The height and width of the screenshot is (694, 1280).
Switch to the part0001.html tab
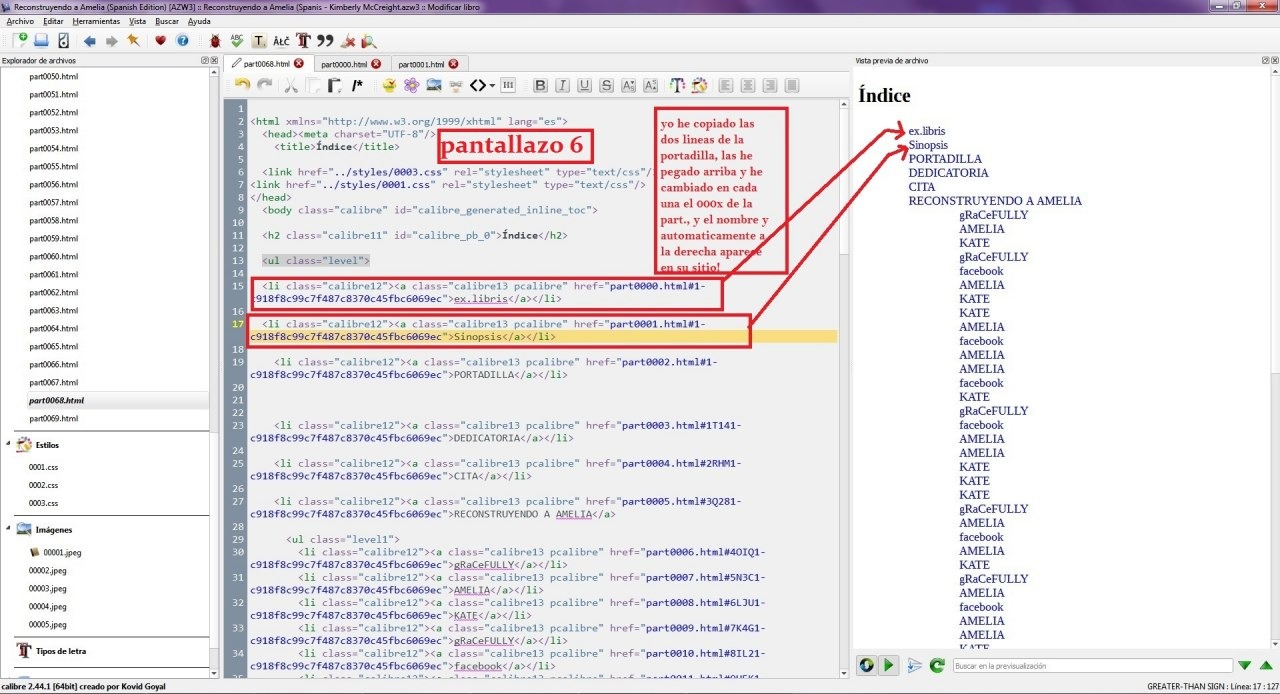tap(421, 63)
